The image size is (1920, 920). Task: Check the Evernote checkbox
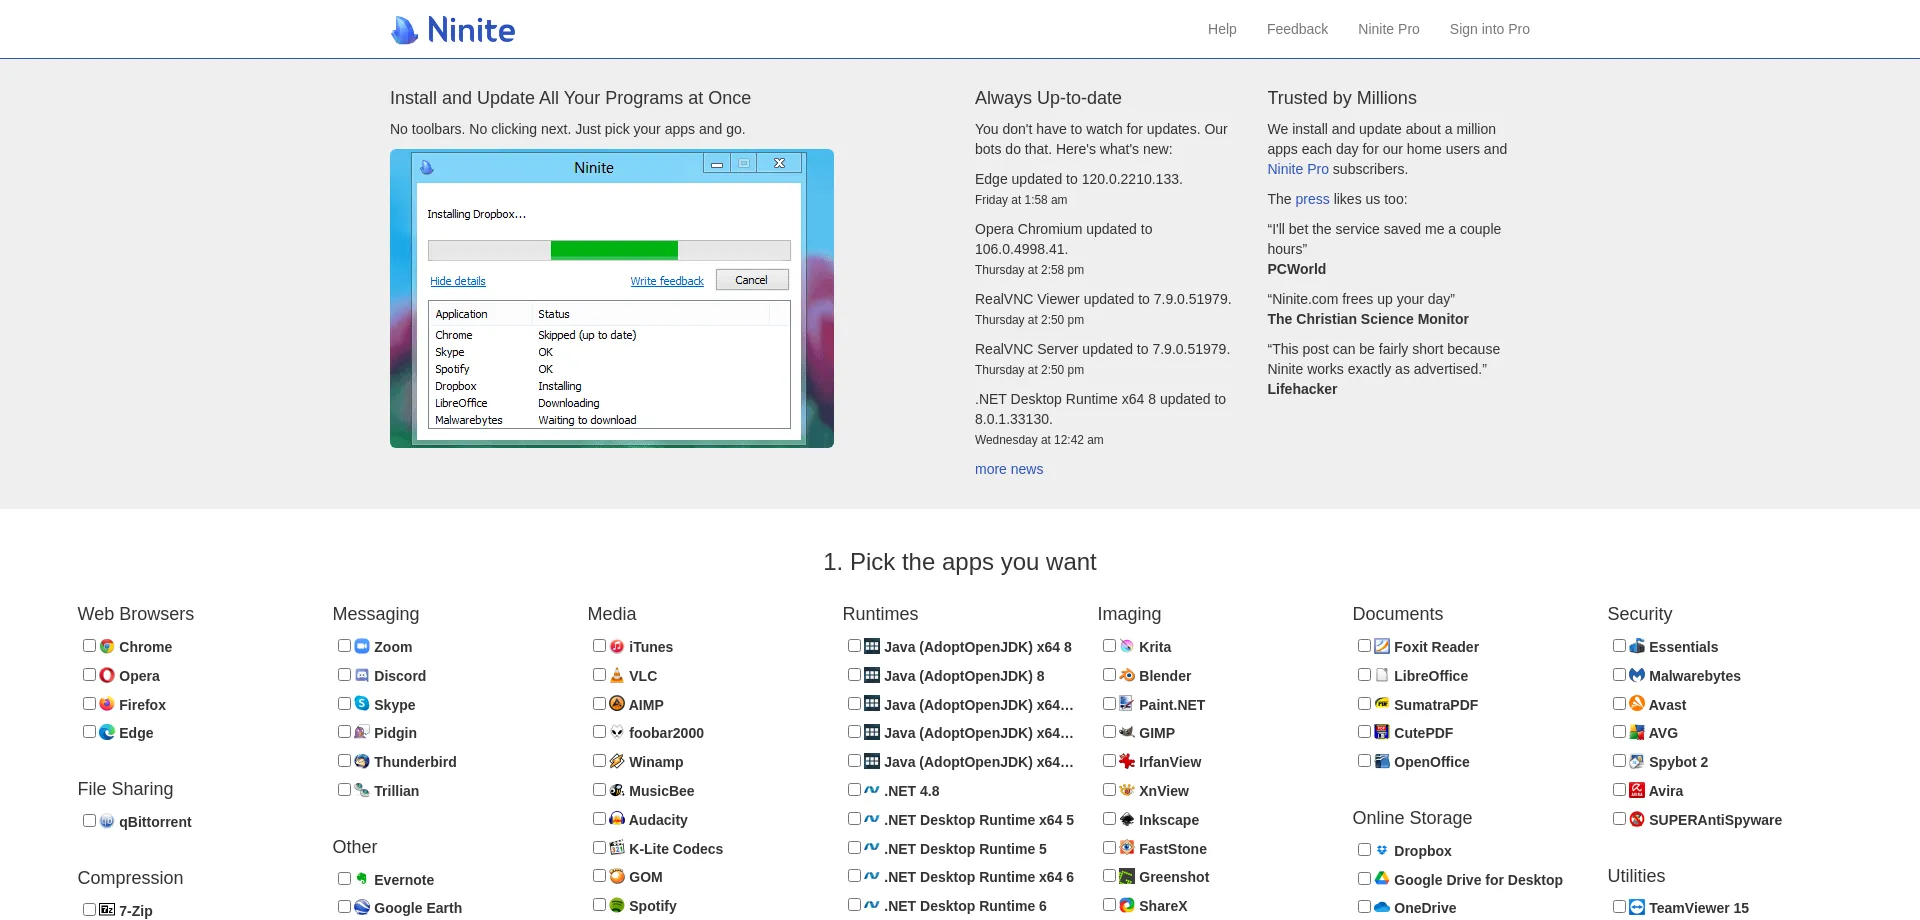(x=344, y=879)
